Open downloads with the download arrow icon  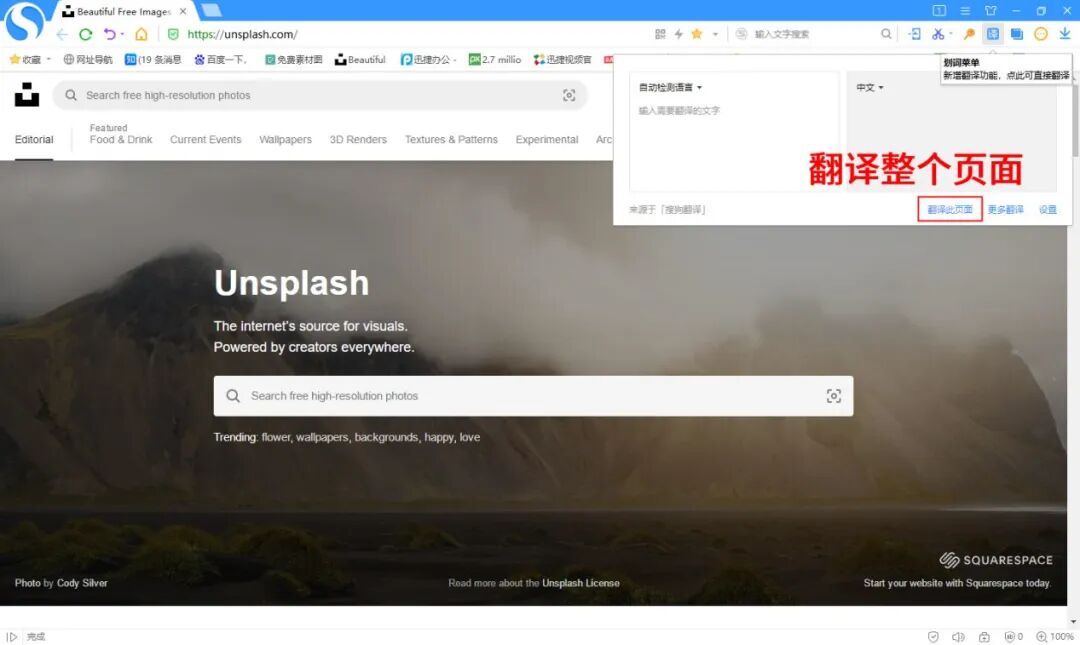(1065, 34)
